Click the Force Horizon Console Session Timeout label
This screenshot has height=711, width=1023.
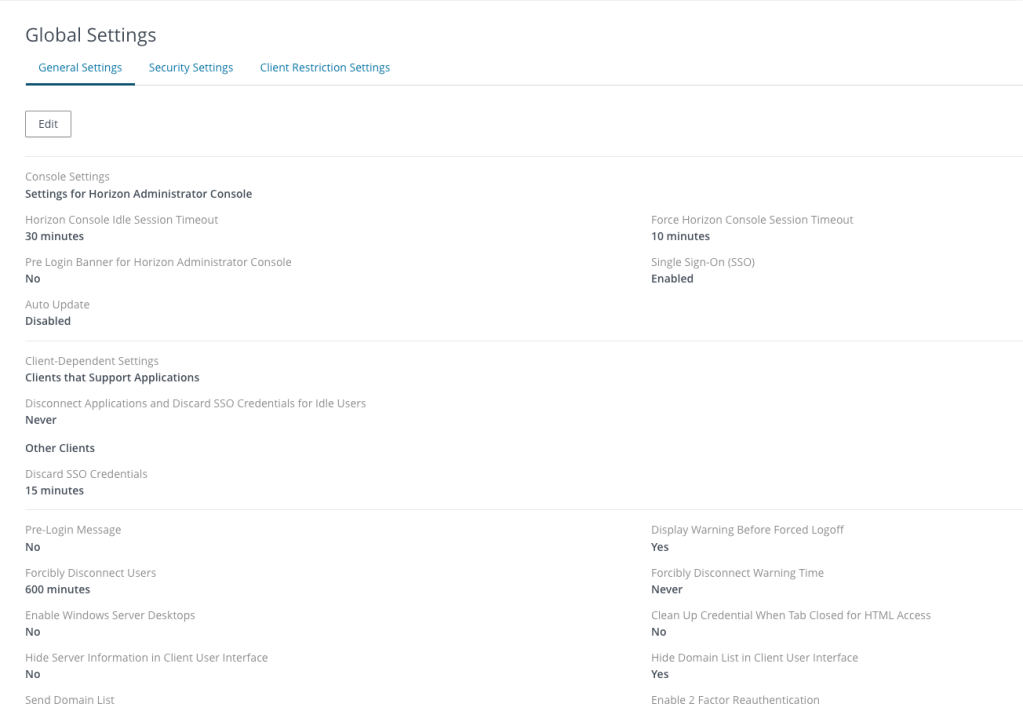pos(752,220)
